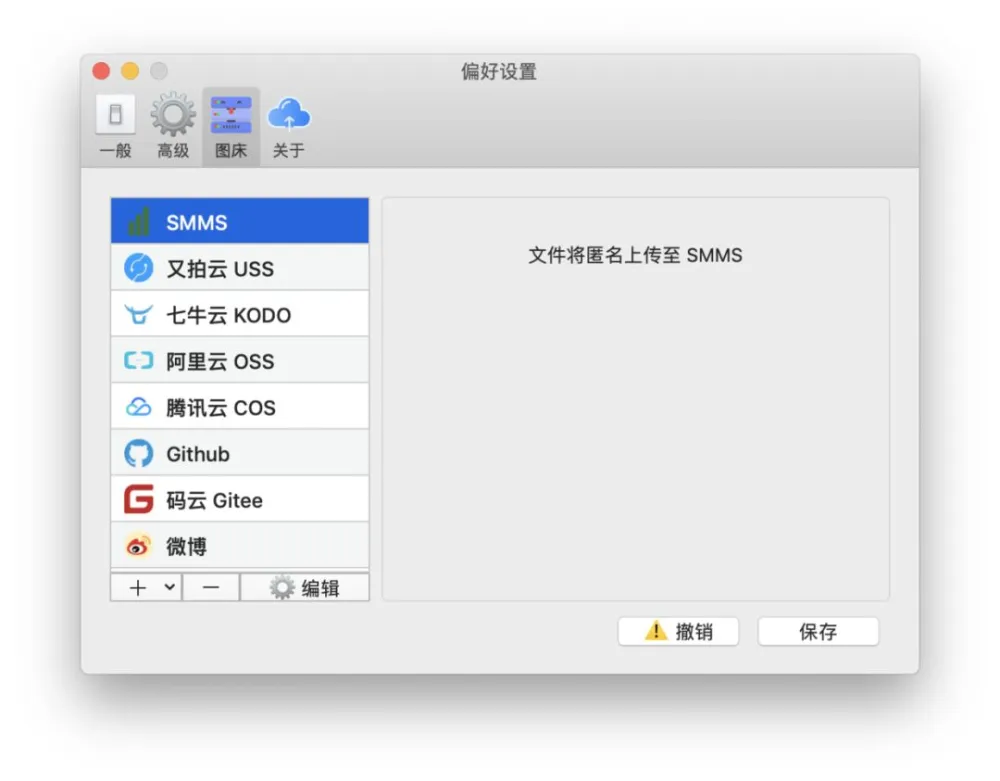Select the SMMS host row
This screenshot has width=1000, height=781.
point(240,221)
